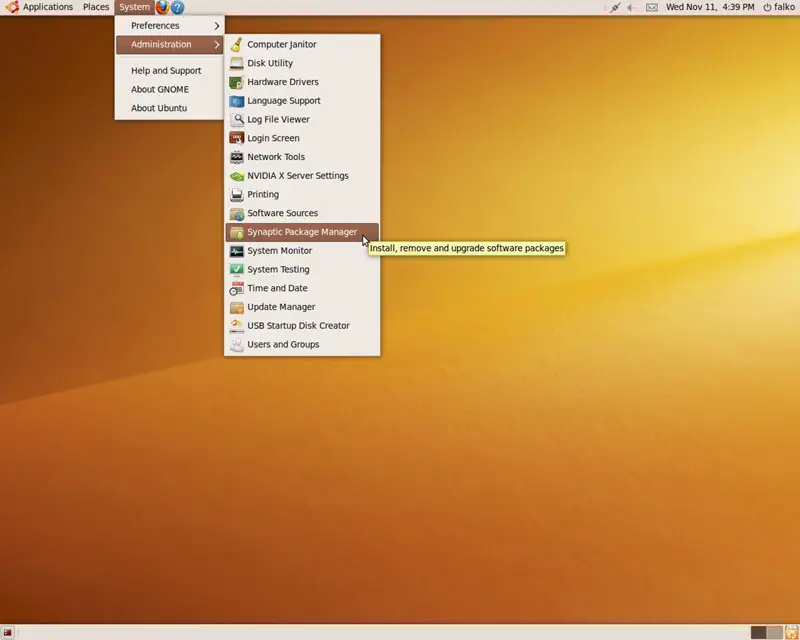Select the 'Login Screen' label
This screenshot has width=800, height=640.
(x=273, y=138)
